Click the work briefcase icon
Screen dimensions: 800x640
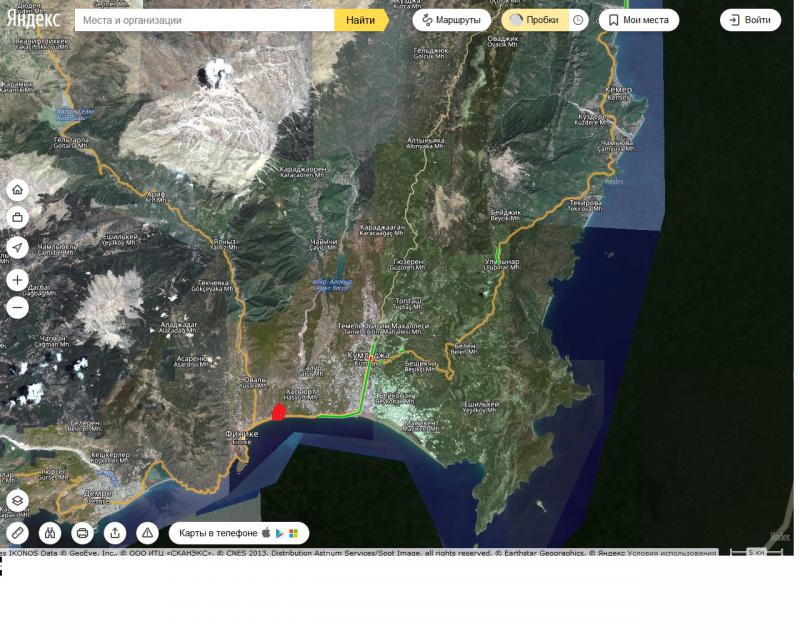[17, 217]
